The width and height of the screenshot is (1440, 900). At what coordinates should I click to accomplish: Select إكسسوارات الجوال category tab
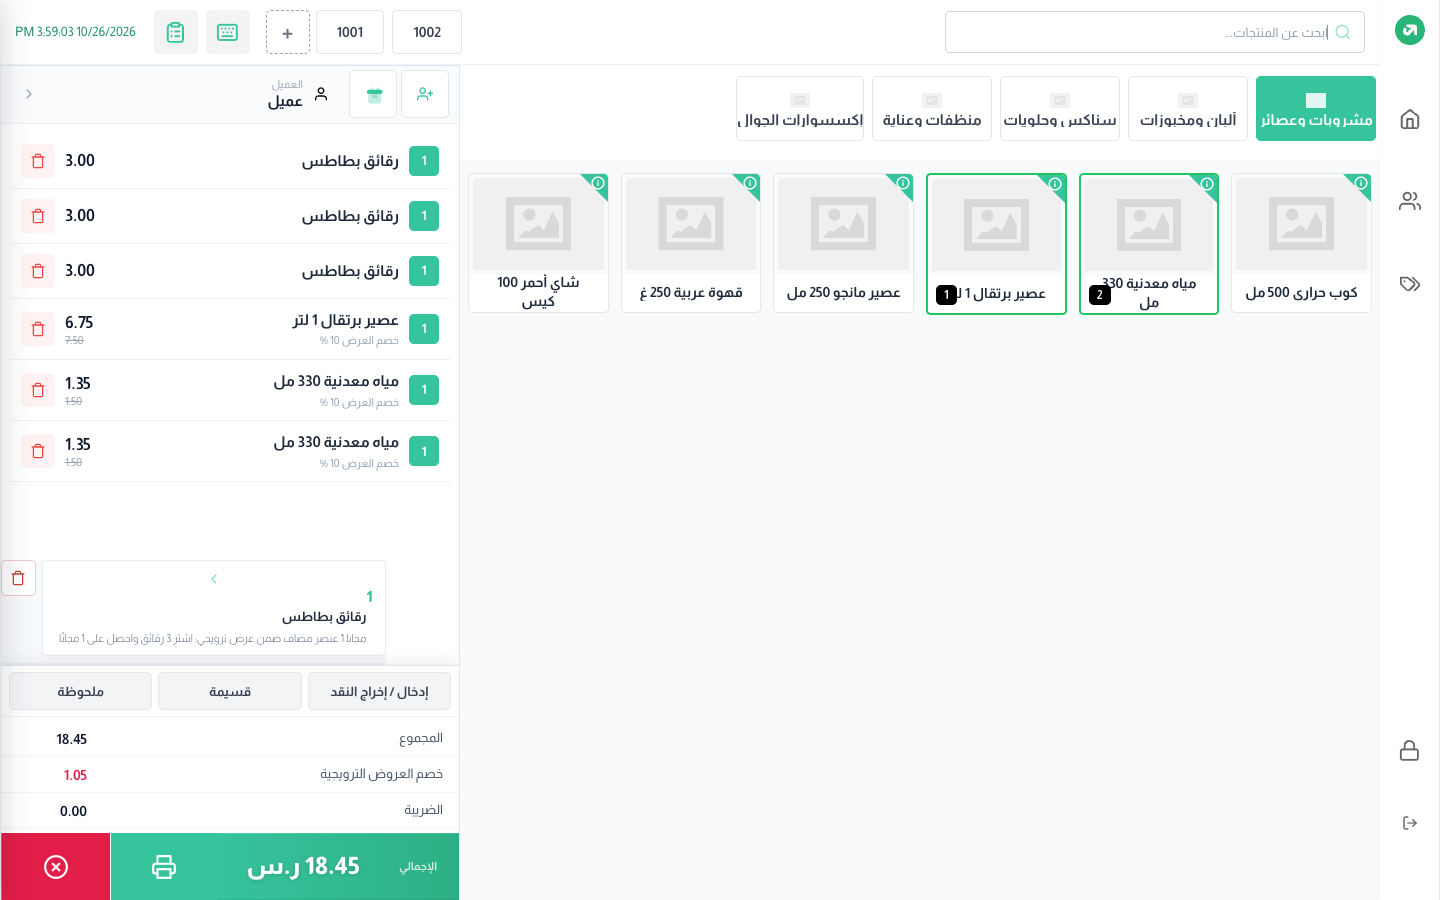(800, 108)
